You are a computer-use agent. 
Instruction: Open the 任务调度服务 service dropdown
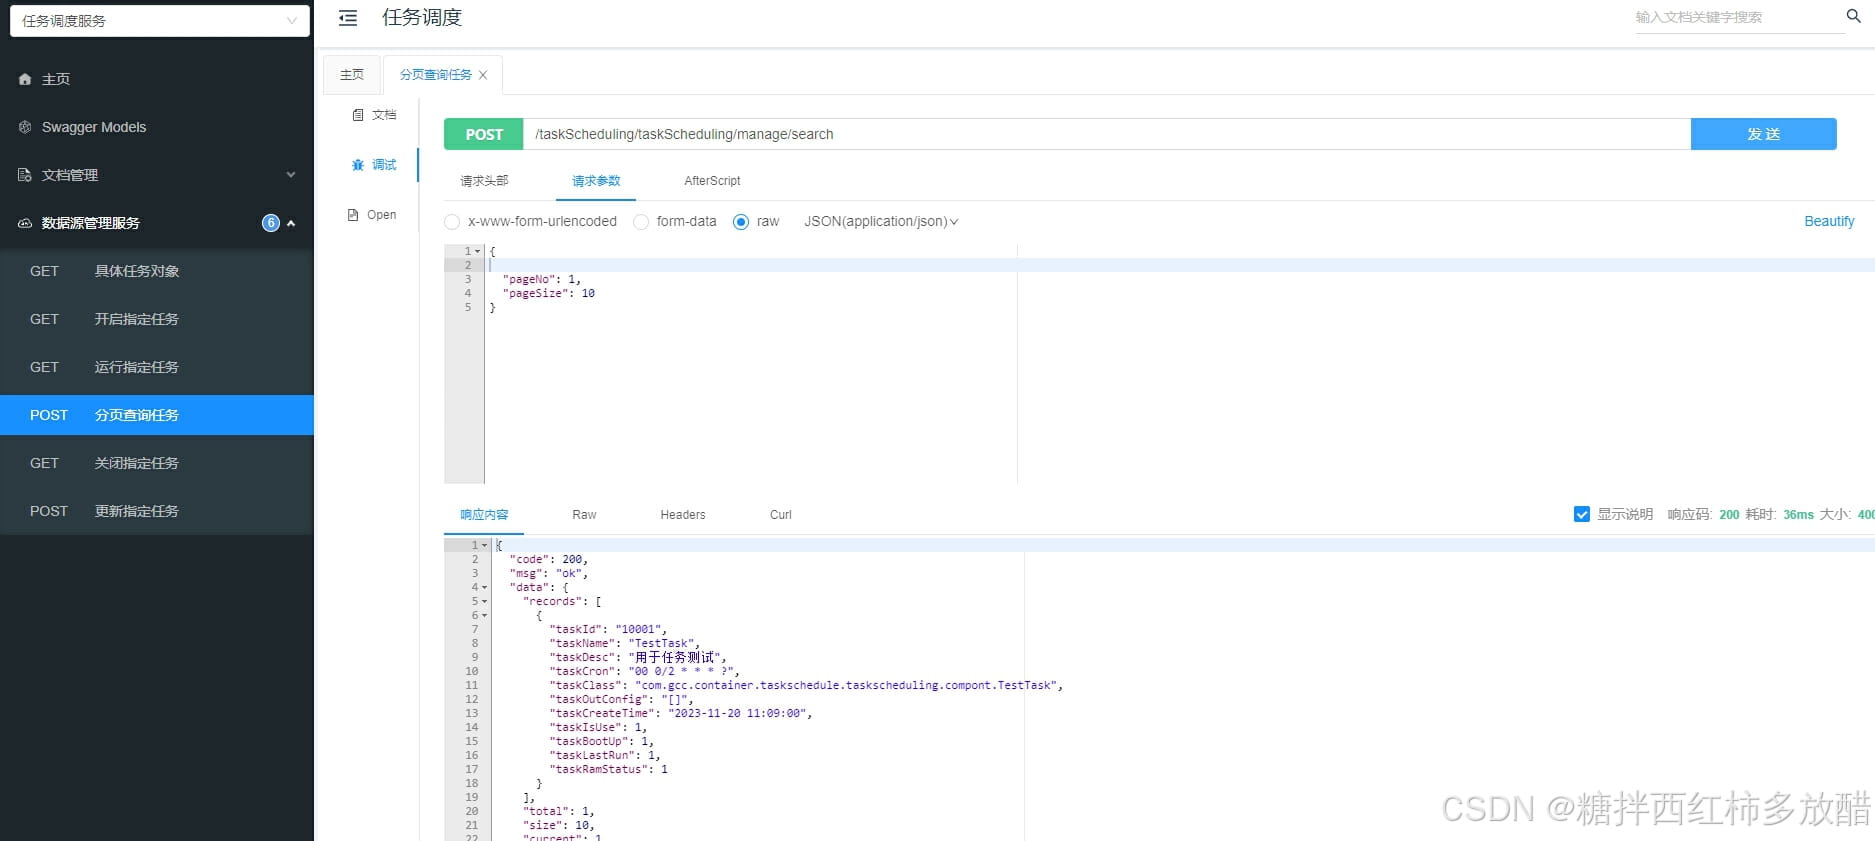[x=160, y=21]
